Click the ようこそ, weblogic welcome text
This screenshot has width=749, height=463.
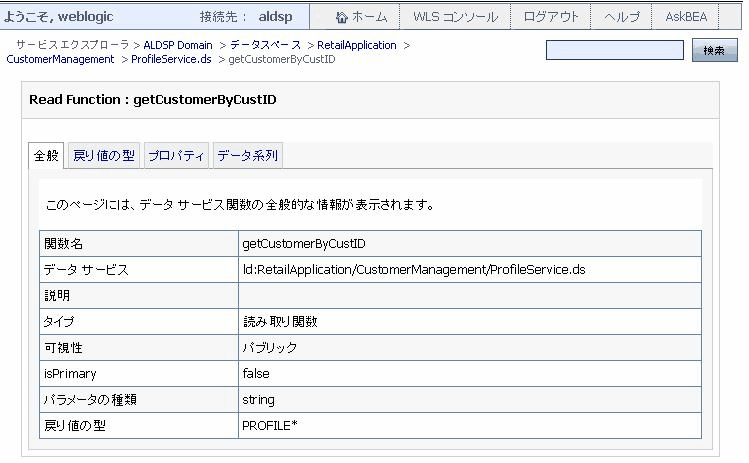coord(58,17)
